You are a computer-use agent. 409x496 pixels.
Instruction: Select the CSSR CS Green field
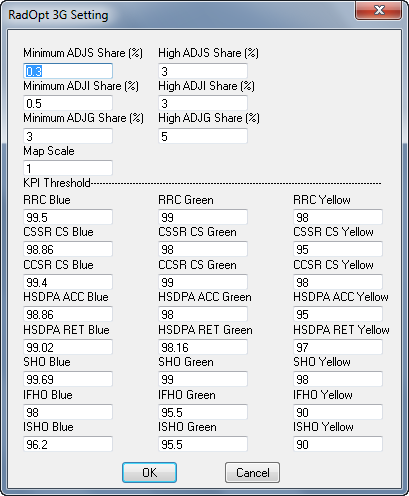tap(203, 249)
